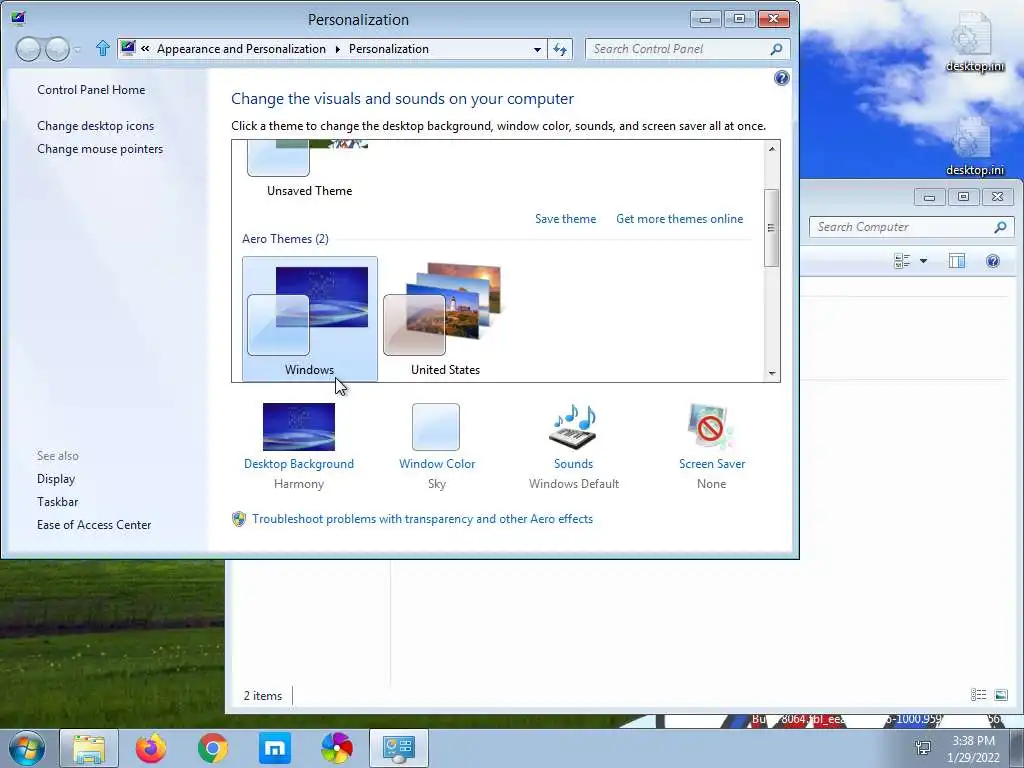
Task: Open the recent pages dropdown arrow
Action: [78, 50]
